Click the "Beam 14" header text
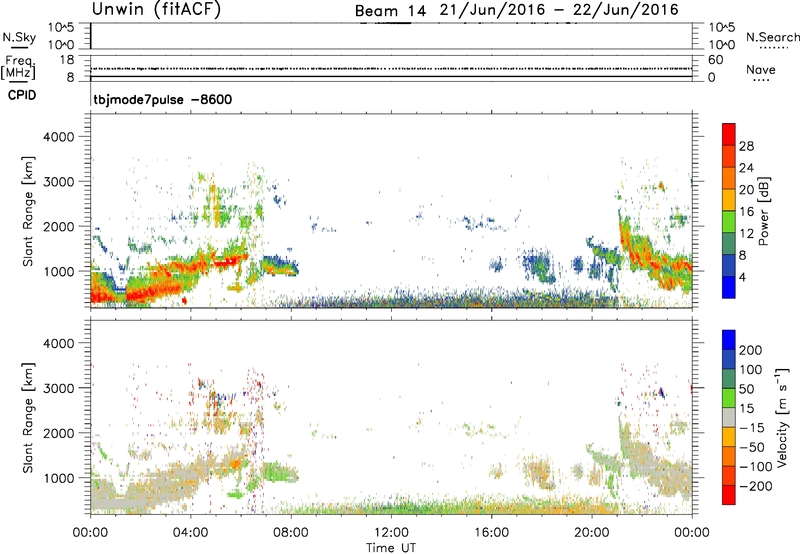Image resolution: width=800 pixels, height=554 pixels. click(x=390, y=11)
